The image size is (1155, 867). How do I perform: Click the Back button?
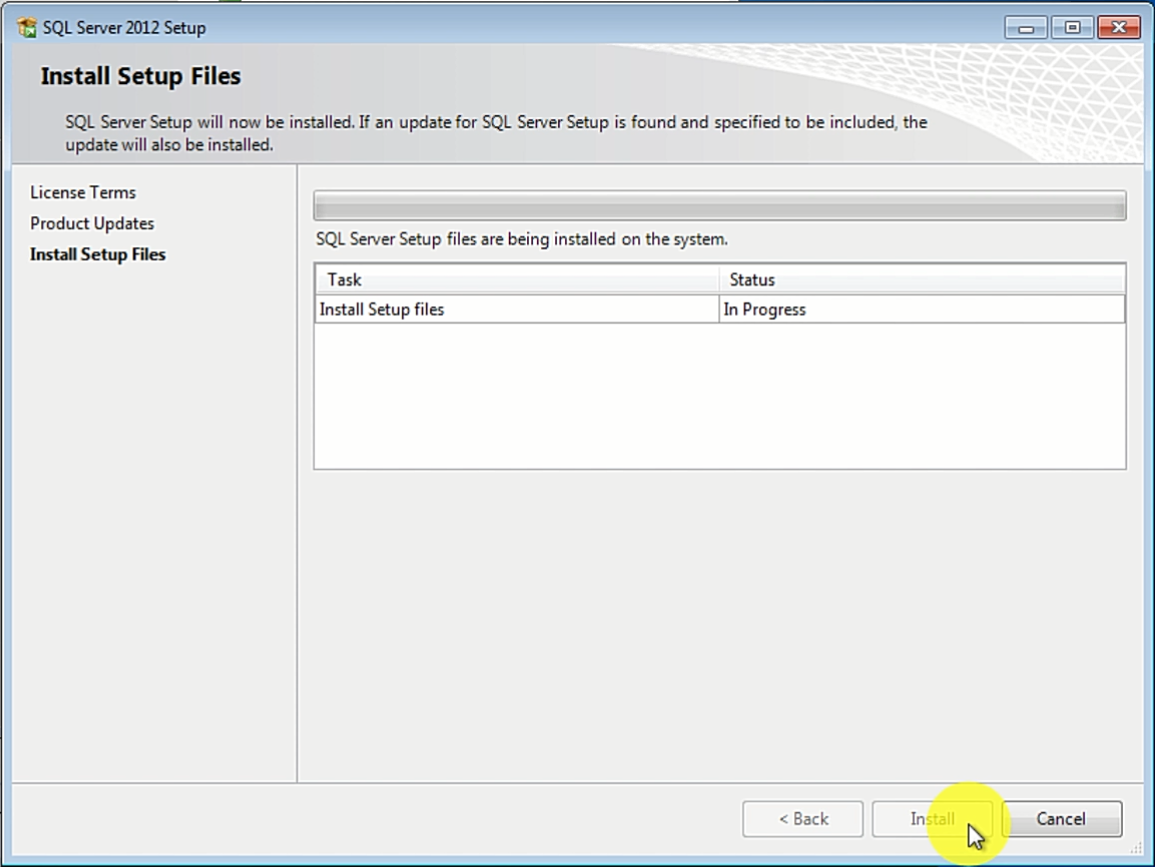[x=803, y=819]
